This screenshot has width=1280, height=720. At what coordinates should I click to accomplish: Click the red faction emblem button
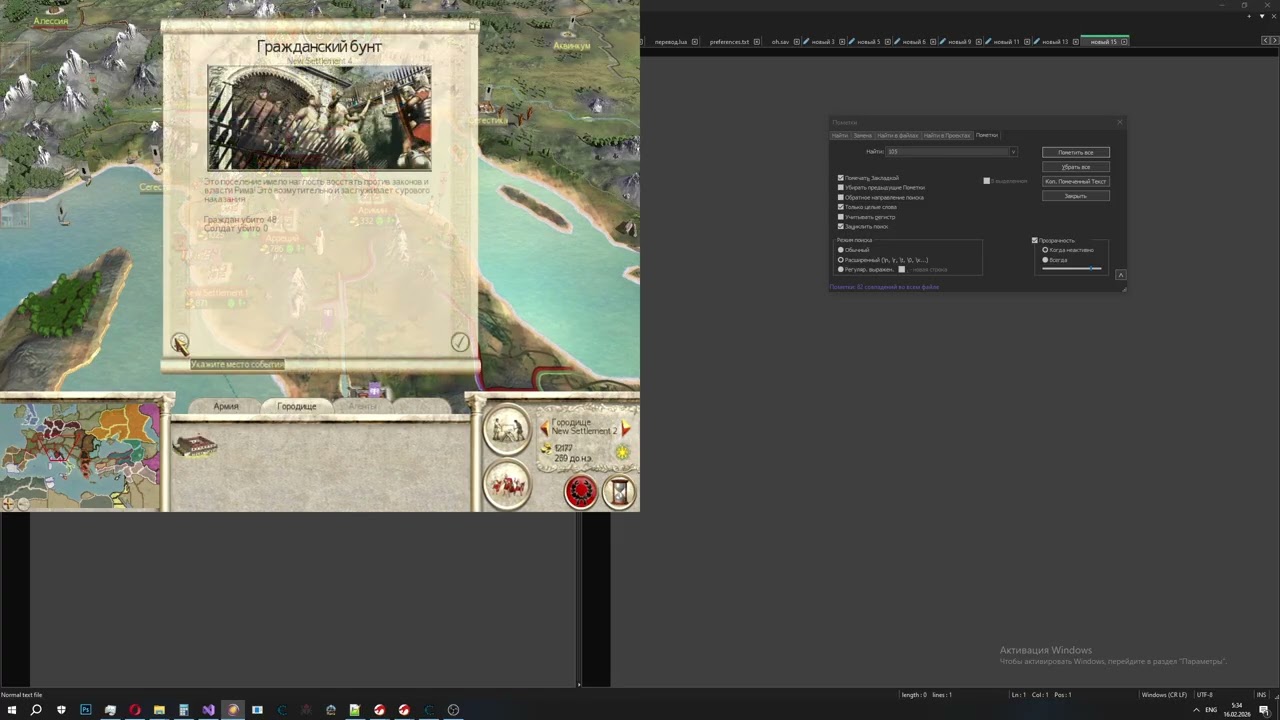(x=581, y=492)
